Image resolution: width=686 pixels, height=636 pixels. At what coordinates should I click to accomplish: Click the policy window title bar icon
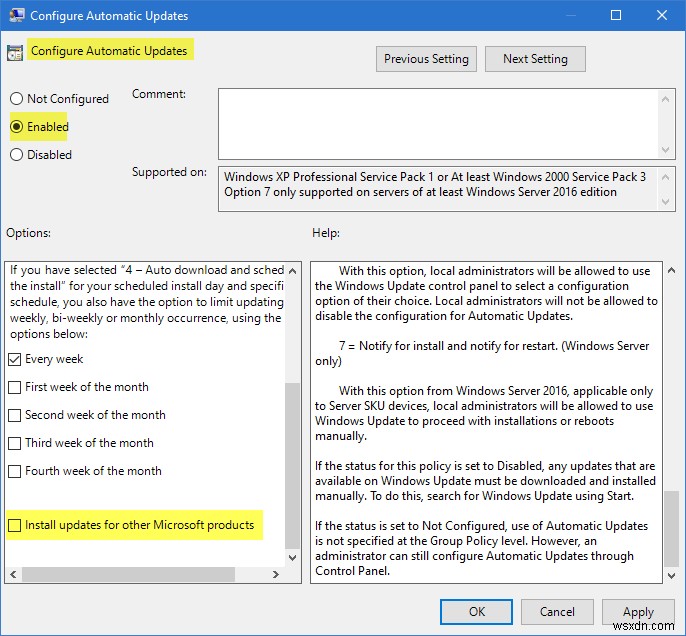(17, 15)
